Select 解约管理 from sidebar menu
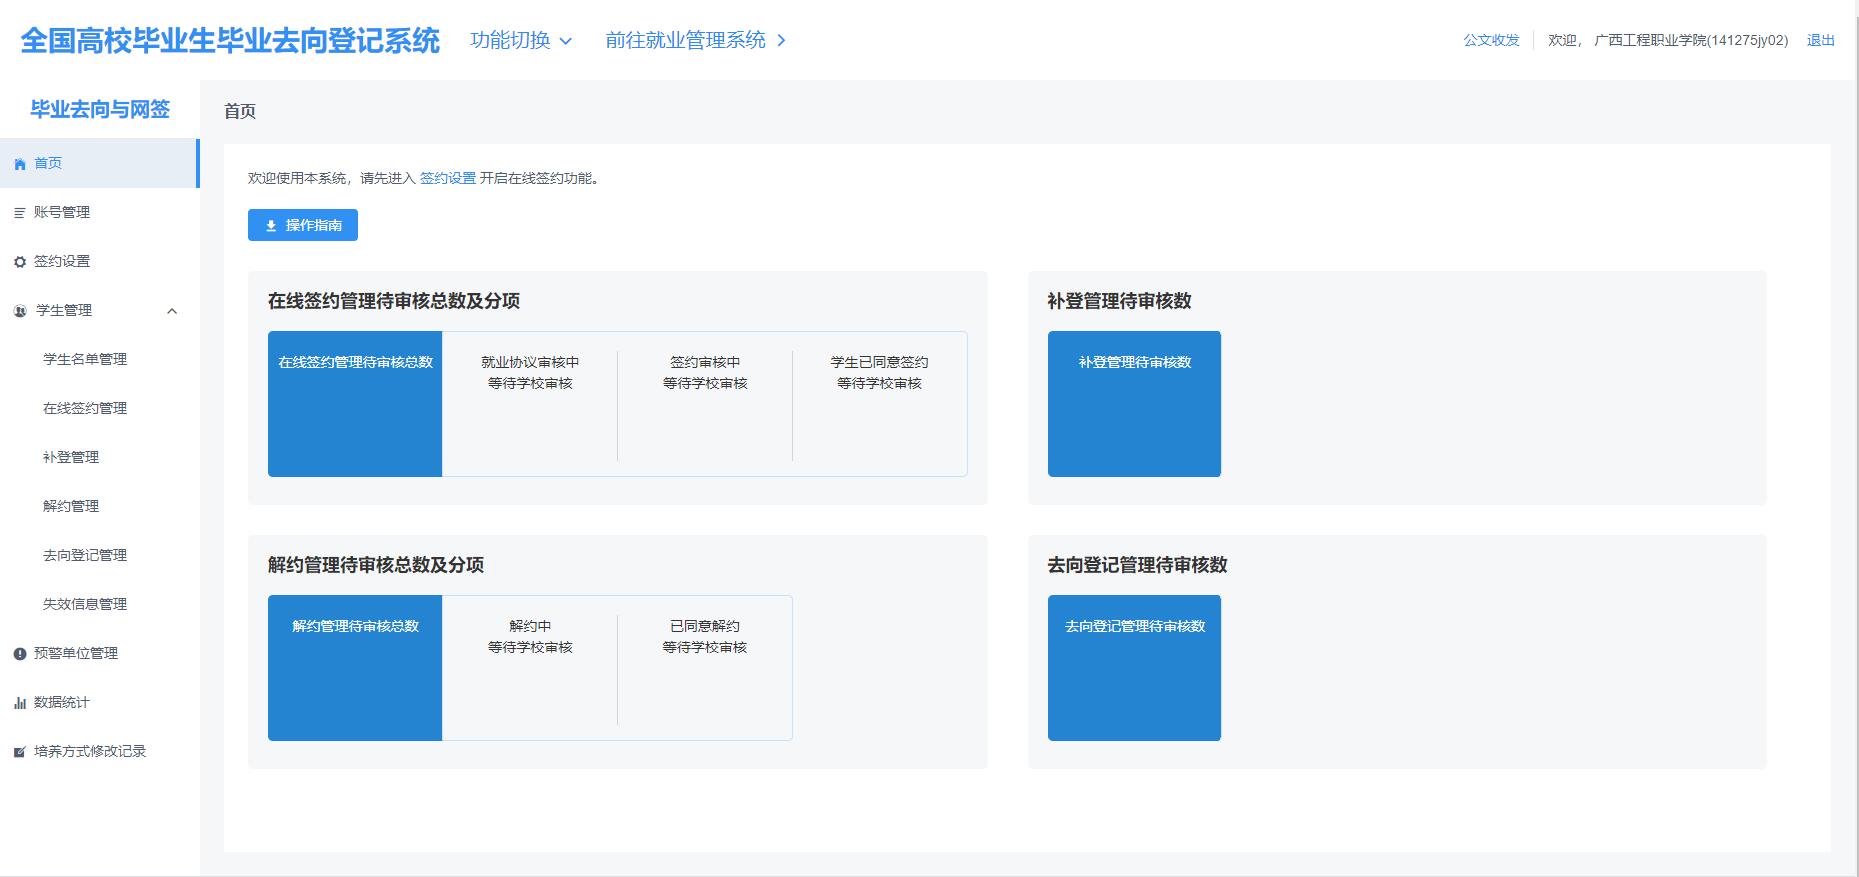 (71, 506)
